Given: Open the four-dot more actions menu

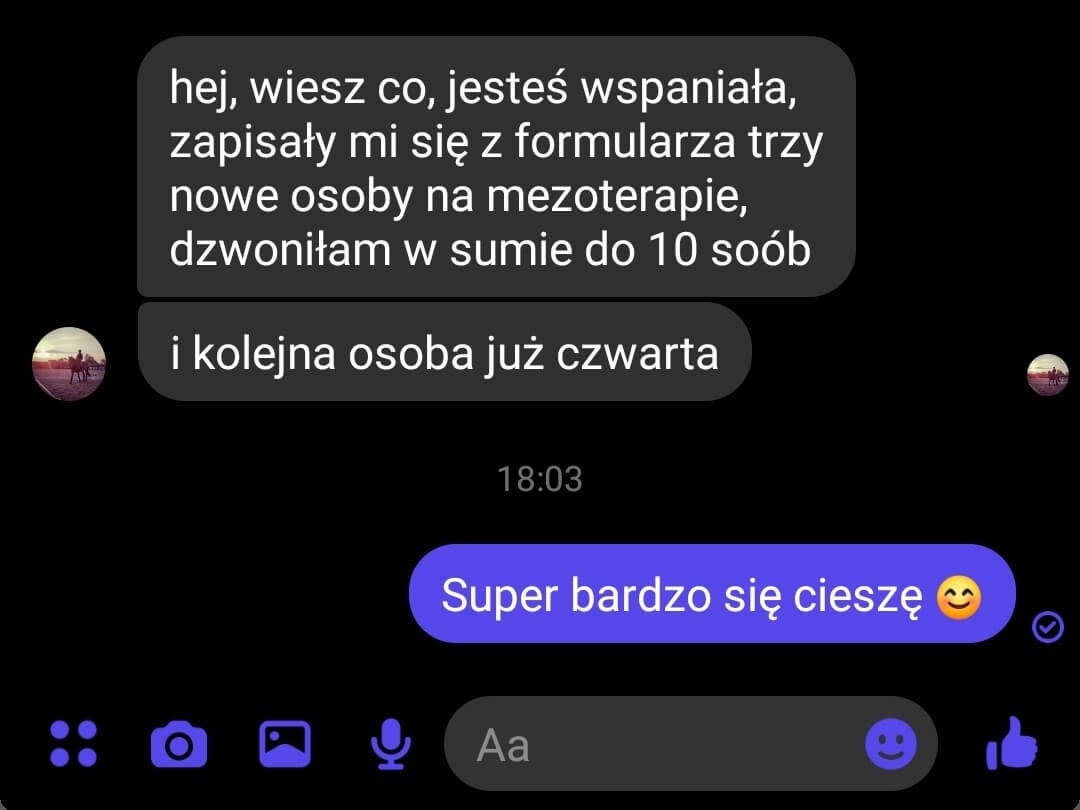Looking at the screenshot, I should tap(74, 744).
